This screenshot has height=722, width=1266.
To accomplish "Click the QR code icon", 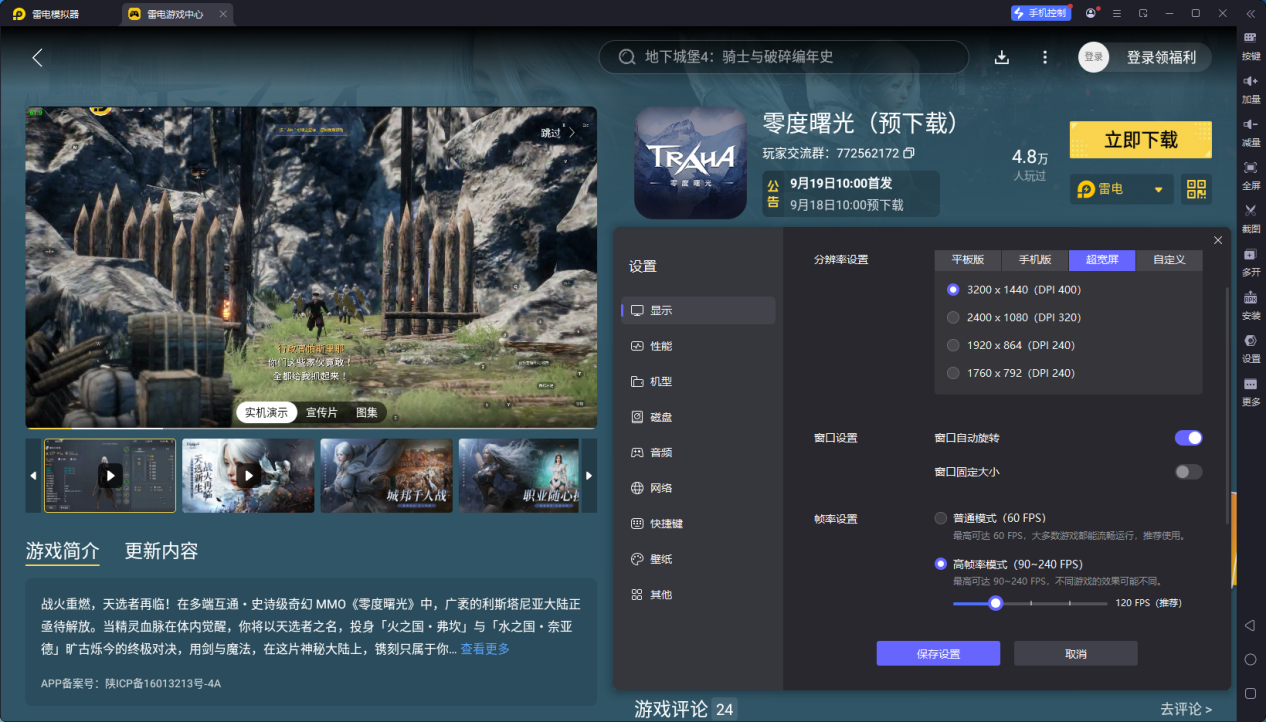I will (x=1196, y=189).
